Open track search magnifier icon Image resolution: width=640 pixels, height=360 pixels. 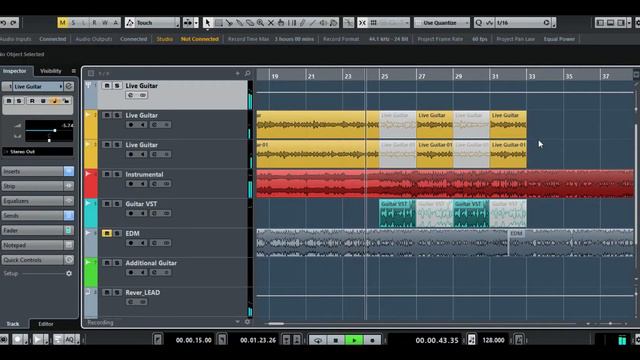coord(247,73)
